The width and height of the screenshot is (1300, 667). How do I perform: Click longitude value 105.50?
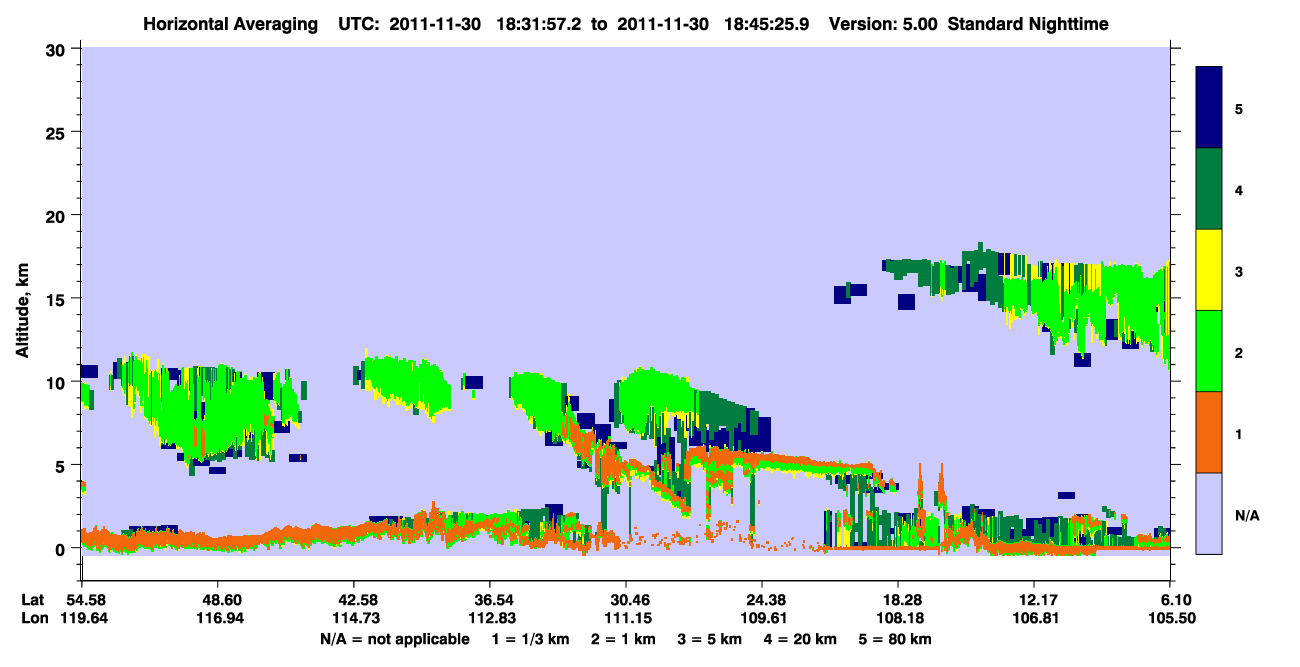(1171, 618)
